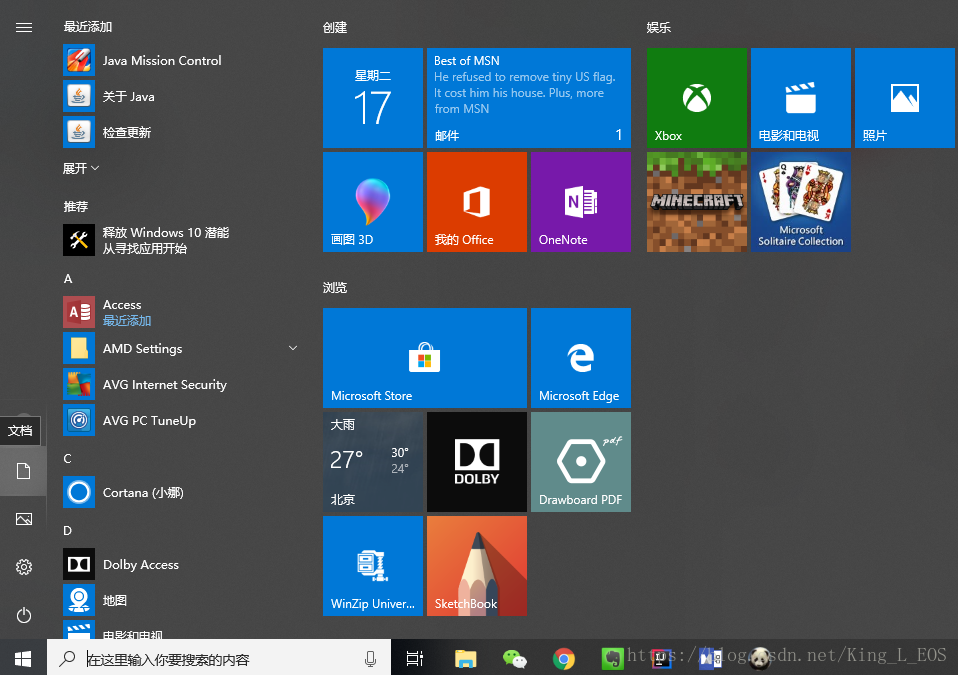This screenshot has height=675, width=958.
Task: Open Task View on taskbar
Action: [415, 659]
